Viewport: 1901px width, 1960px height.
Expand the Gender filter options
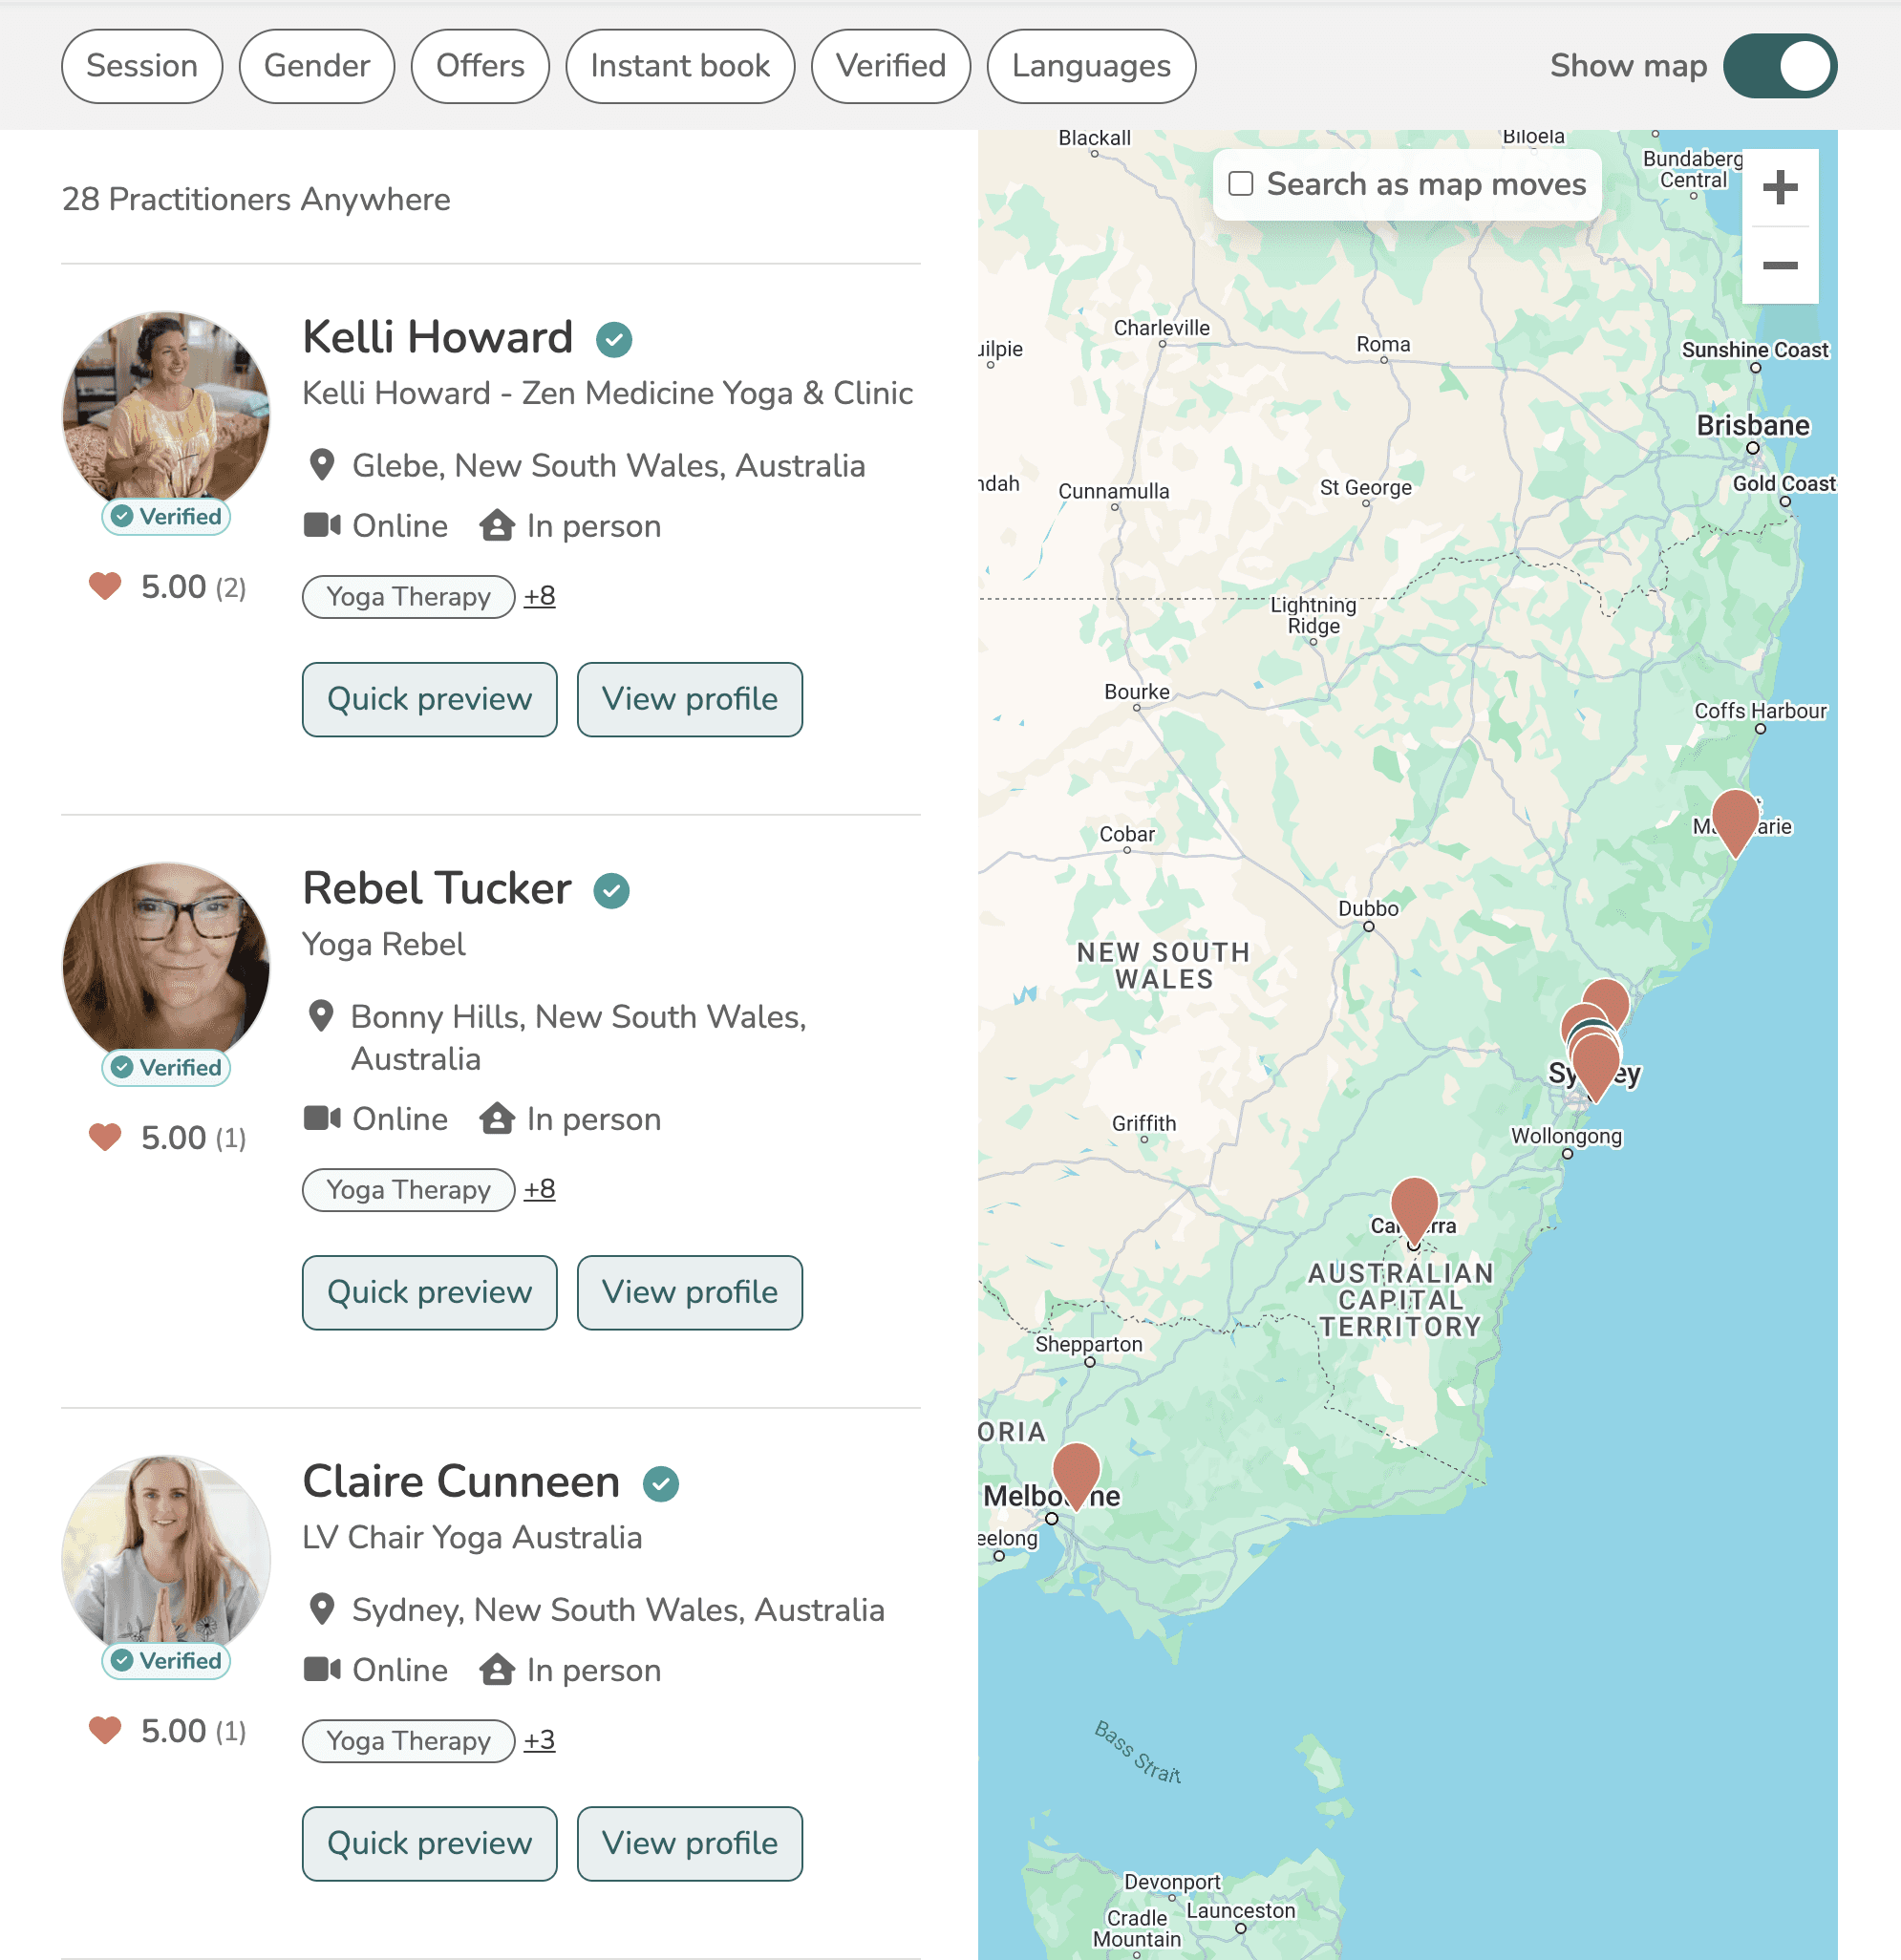[x=317, y=67]
